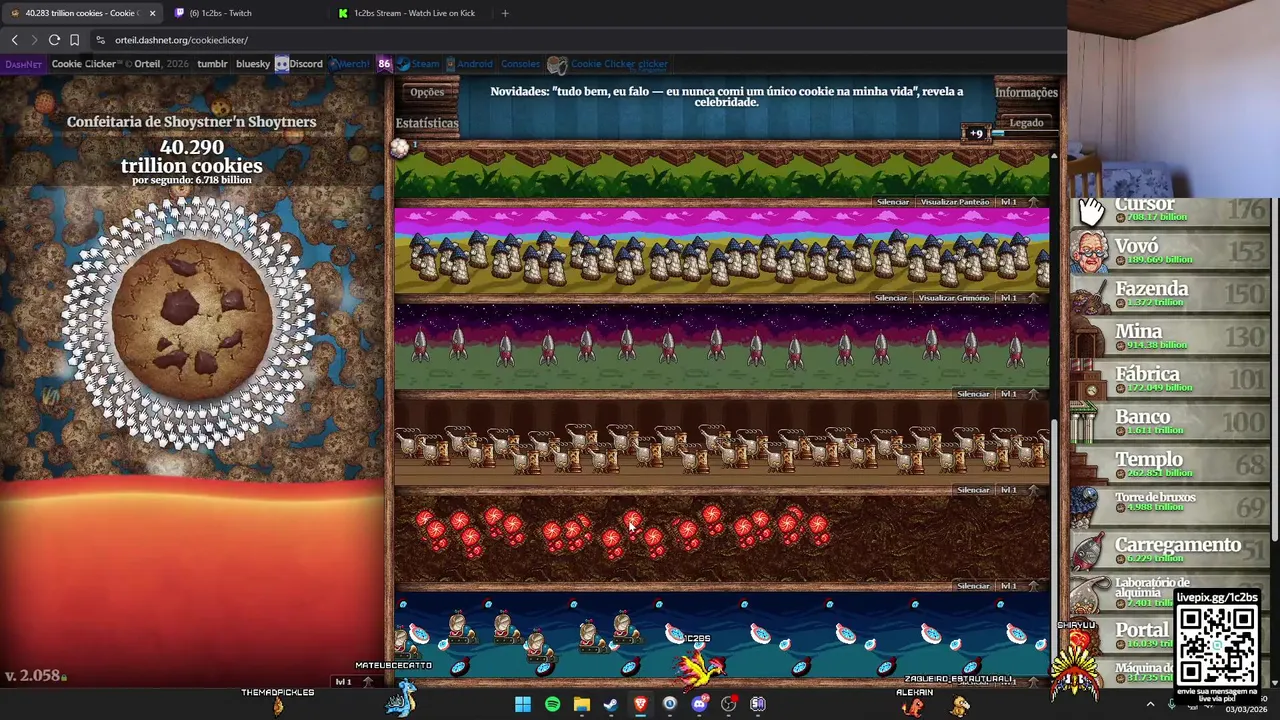Buy a Fazenda building
The image size is (1280, 720).
tap(1171, 294)
